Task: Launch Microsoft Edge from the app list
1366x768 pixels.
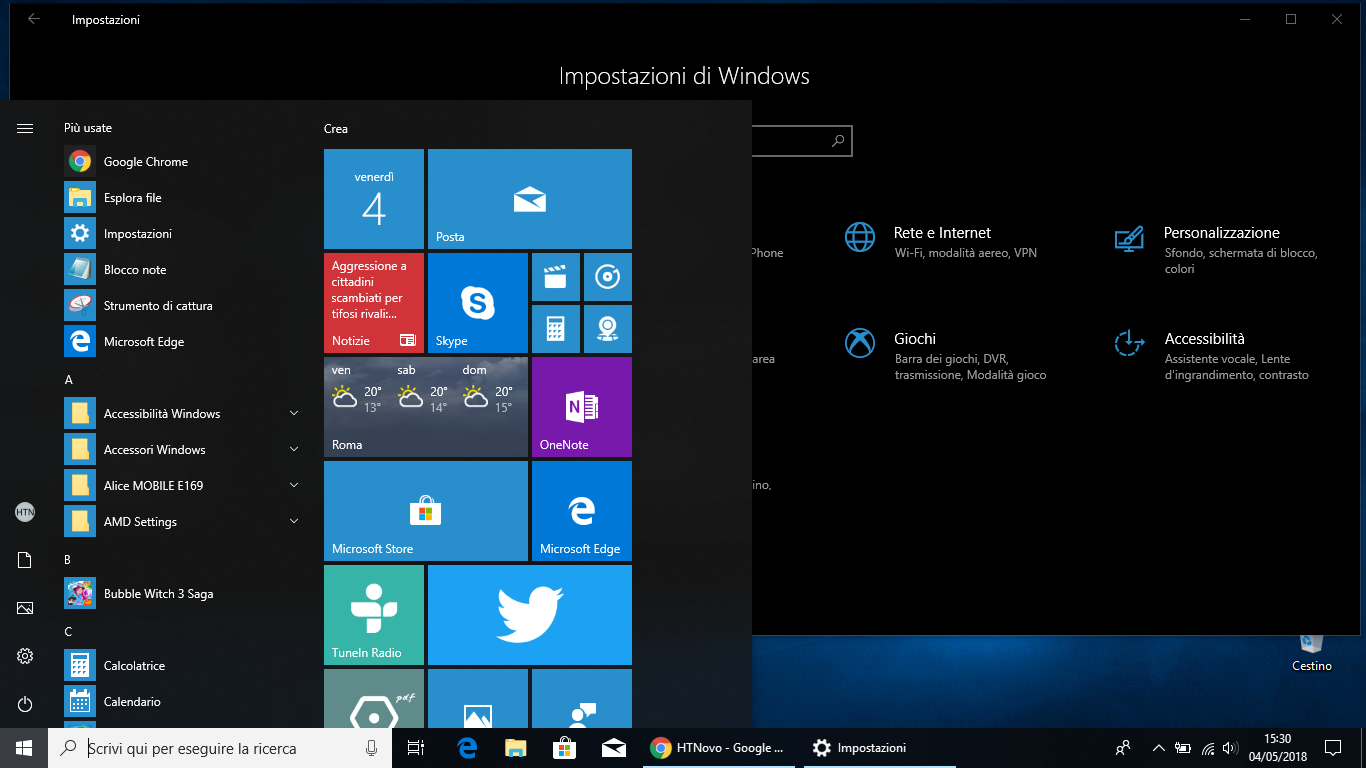Action: click(182, 342)
